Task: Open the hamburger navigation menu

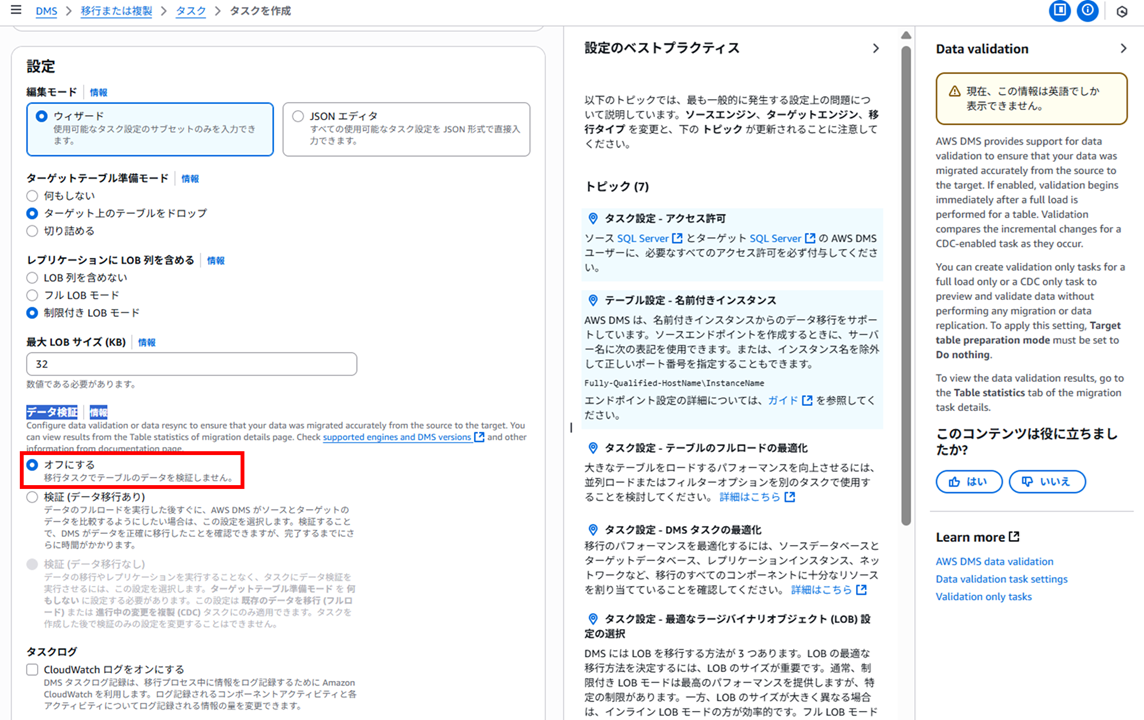Action: click(16, 10)
